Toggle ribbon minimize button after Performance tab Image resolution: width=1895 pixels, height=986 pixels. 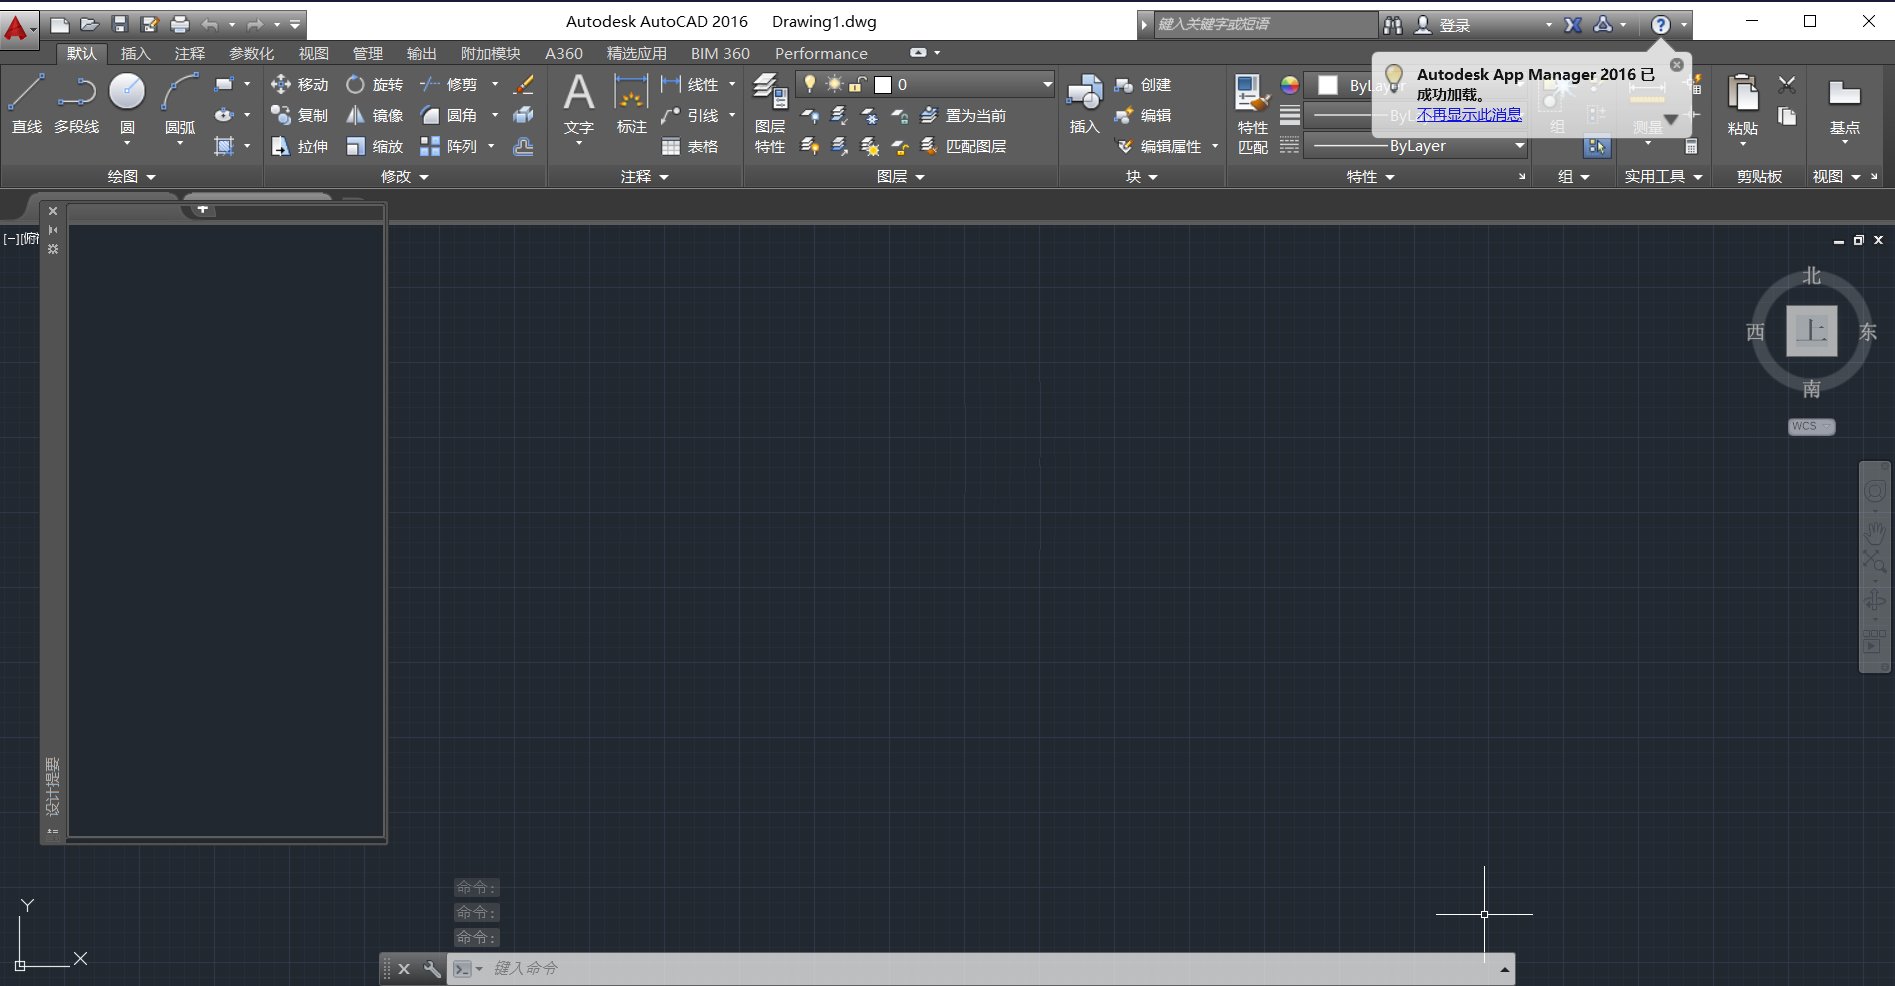pos(918,53)
